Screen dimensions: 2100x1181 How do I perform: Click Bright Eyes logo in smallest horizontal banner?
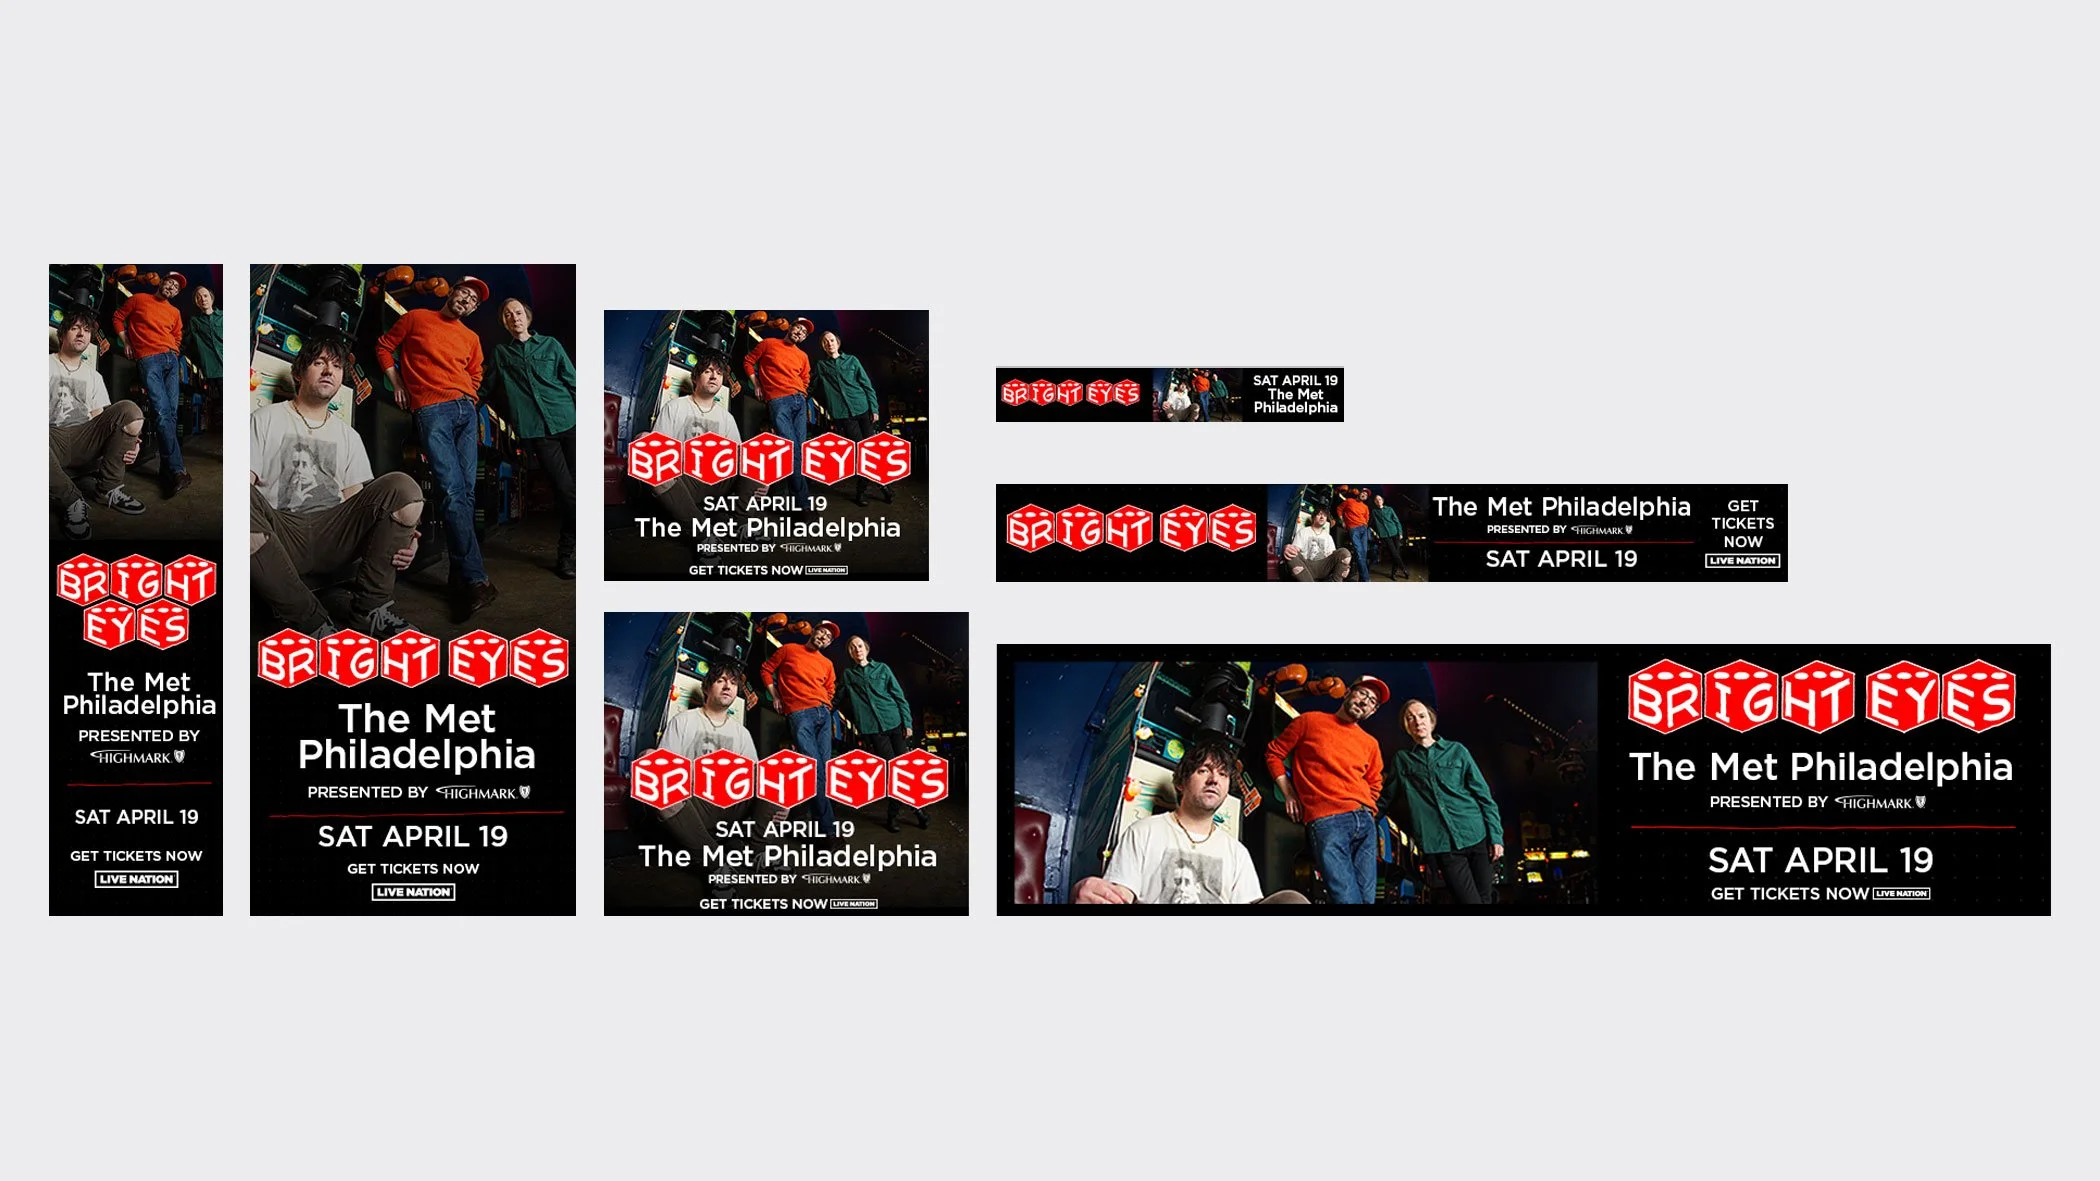[1071, 394]
